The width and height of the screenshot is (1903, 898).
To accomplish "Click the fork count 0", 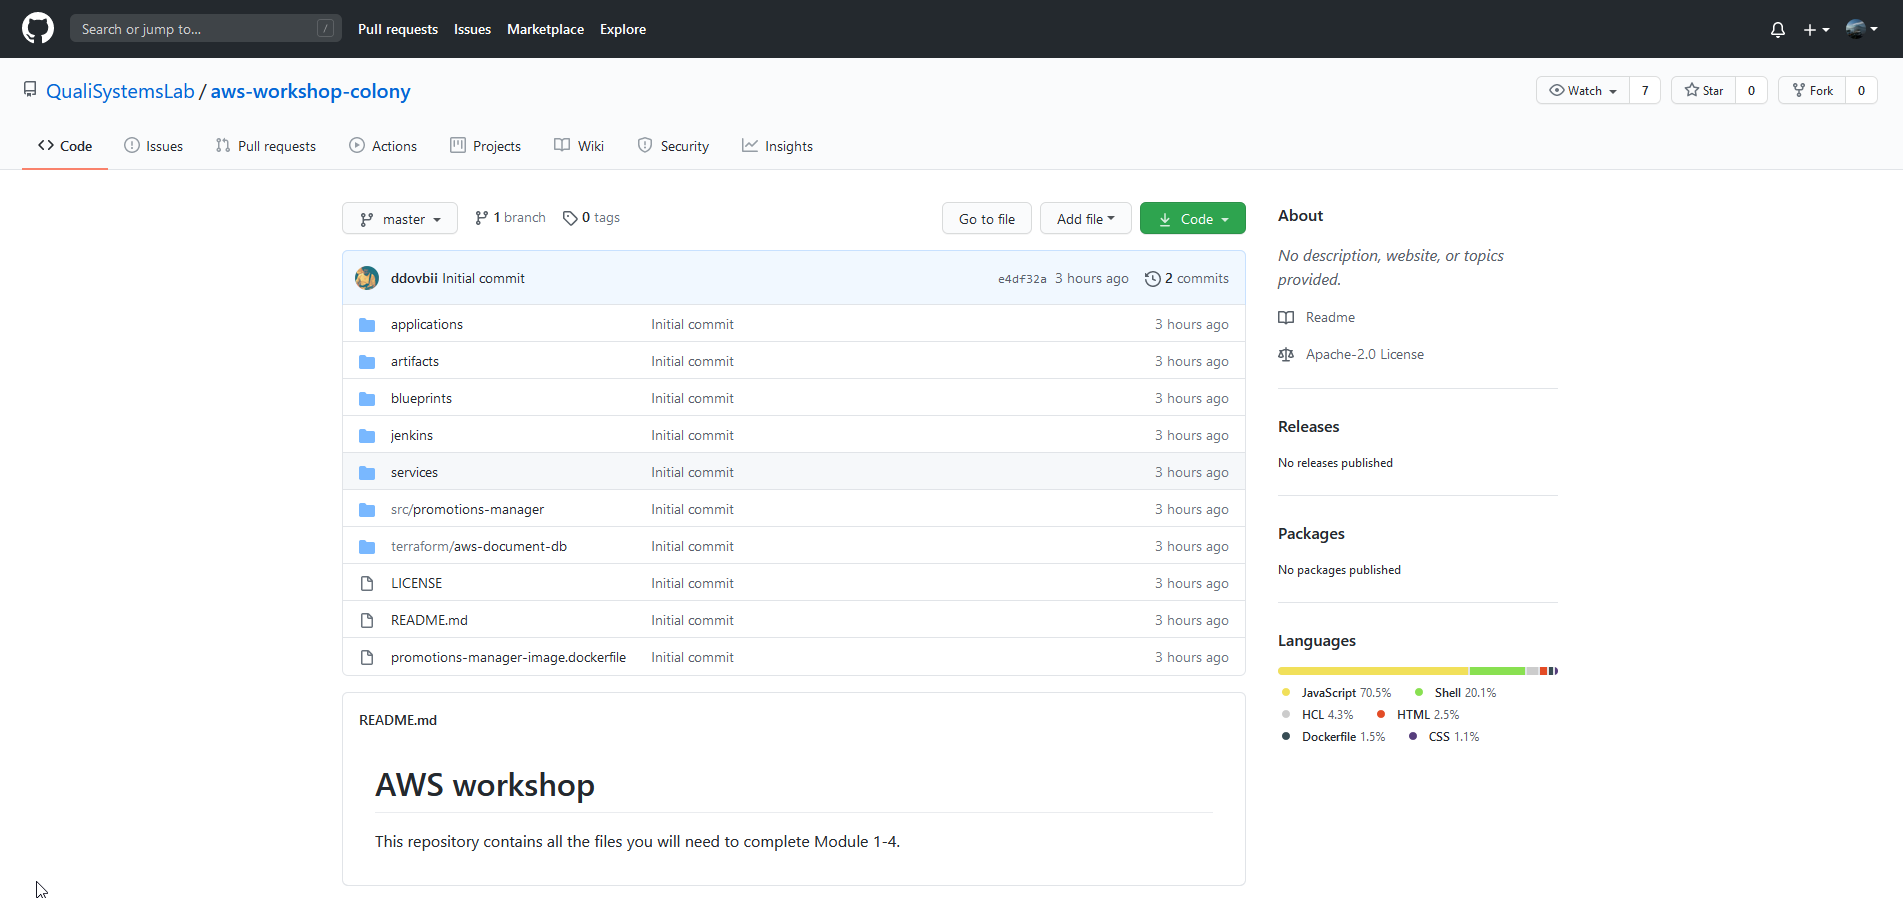I will (1861, 90).
